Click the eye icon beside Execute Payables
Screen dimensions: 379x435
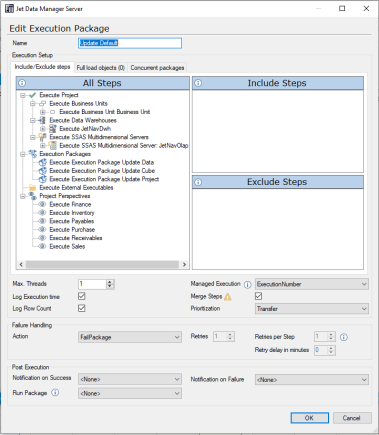42,221
